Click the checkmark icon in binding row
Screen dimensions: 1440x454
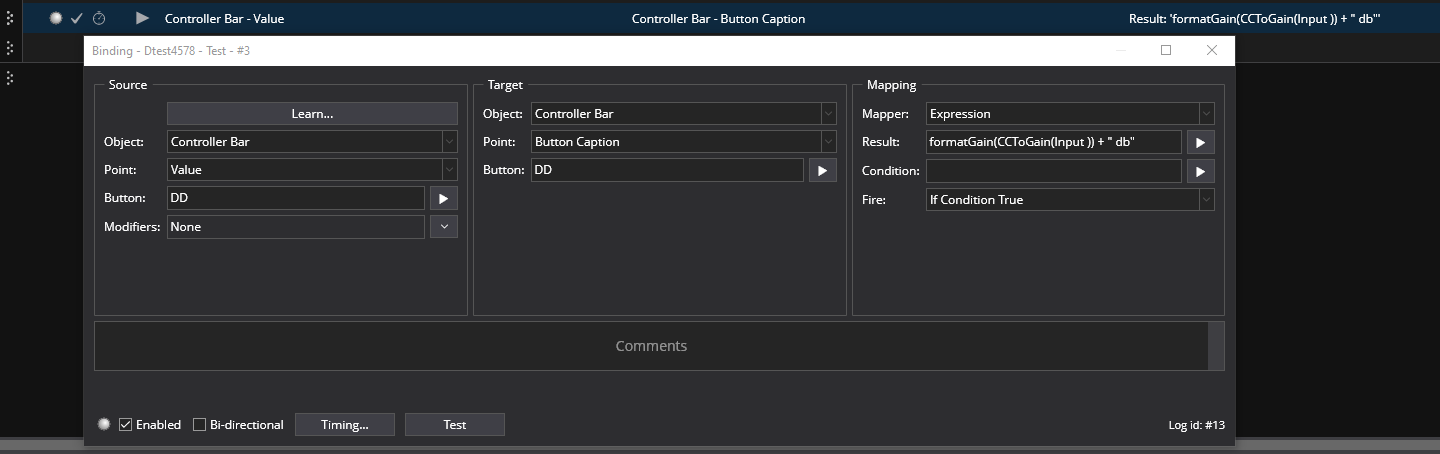77,18
